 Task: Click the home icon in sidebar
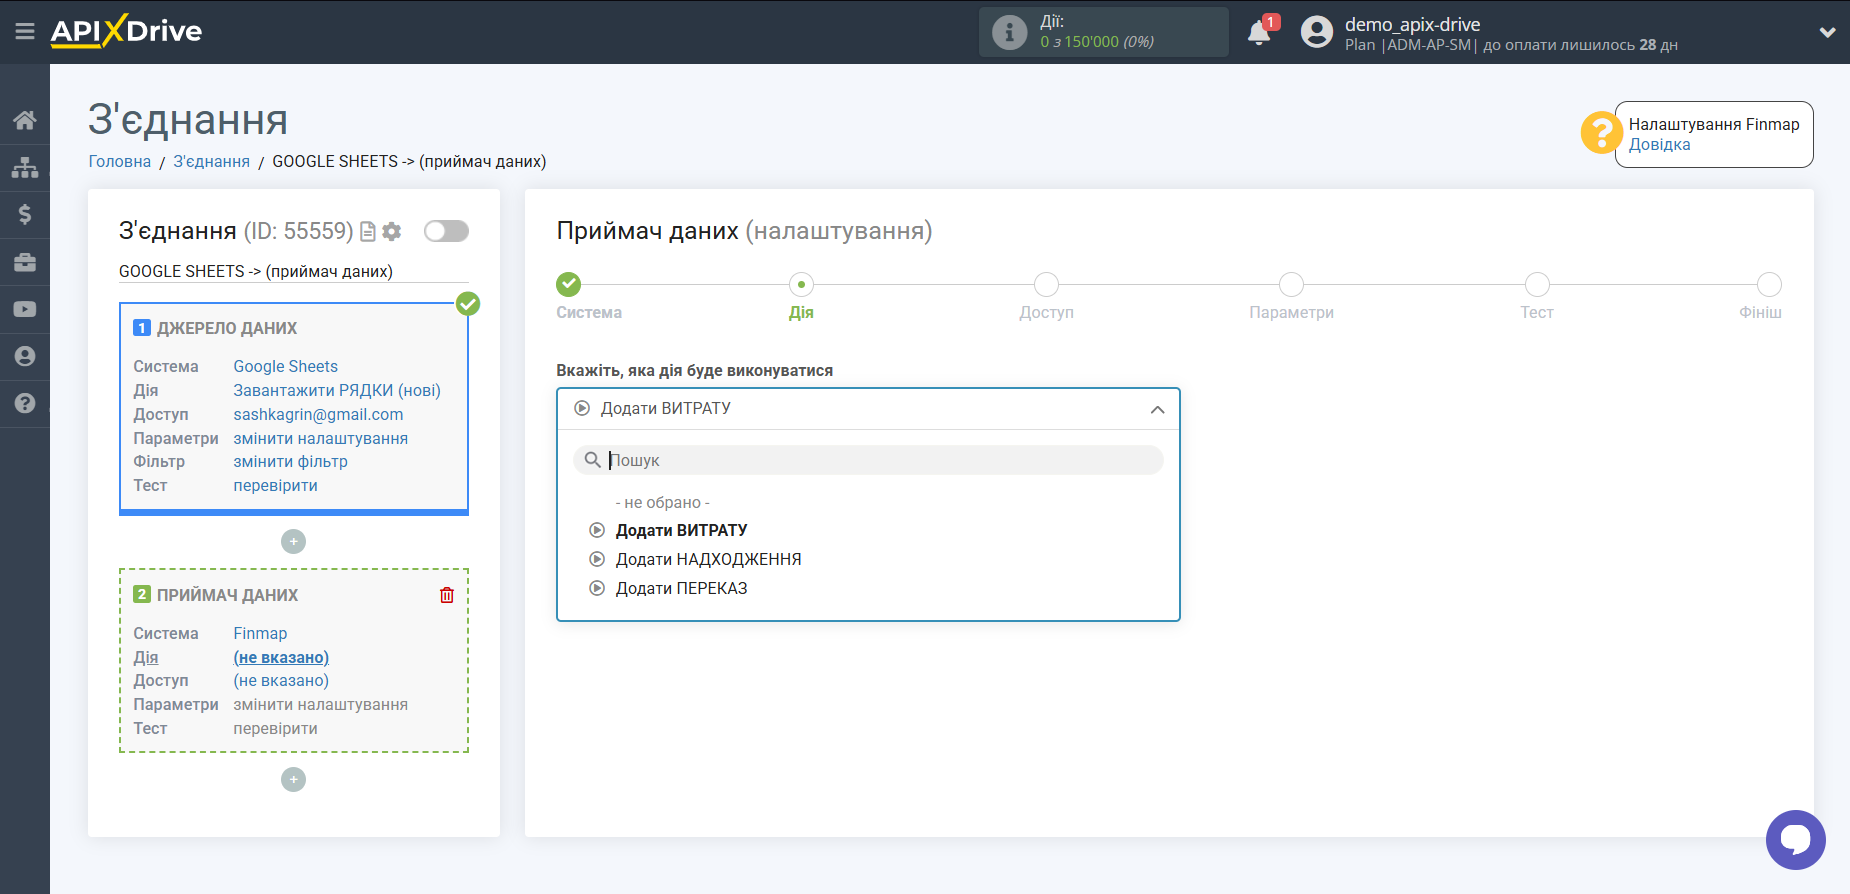(25, 120)
